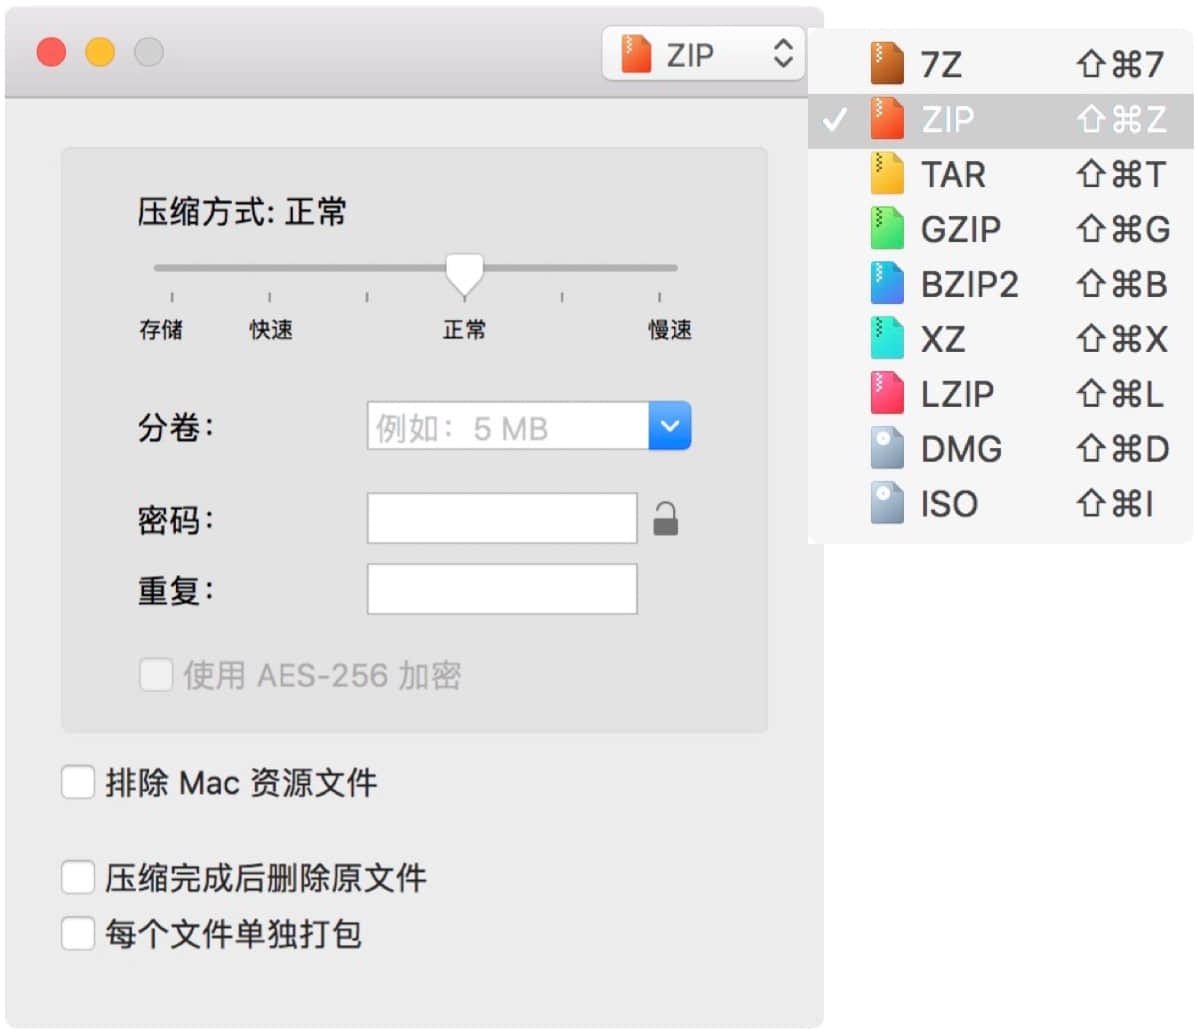Click the 存储 compression level label
The width and height of the screenshot is (1198, 1034).
(161, 330)
